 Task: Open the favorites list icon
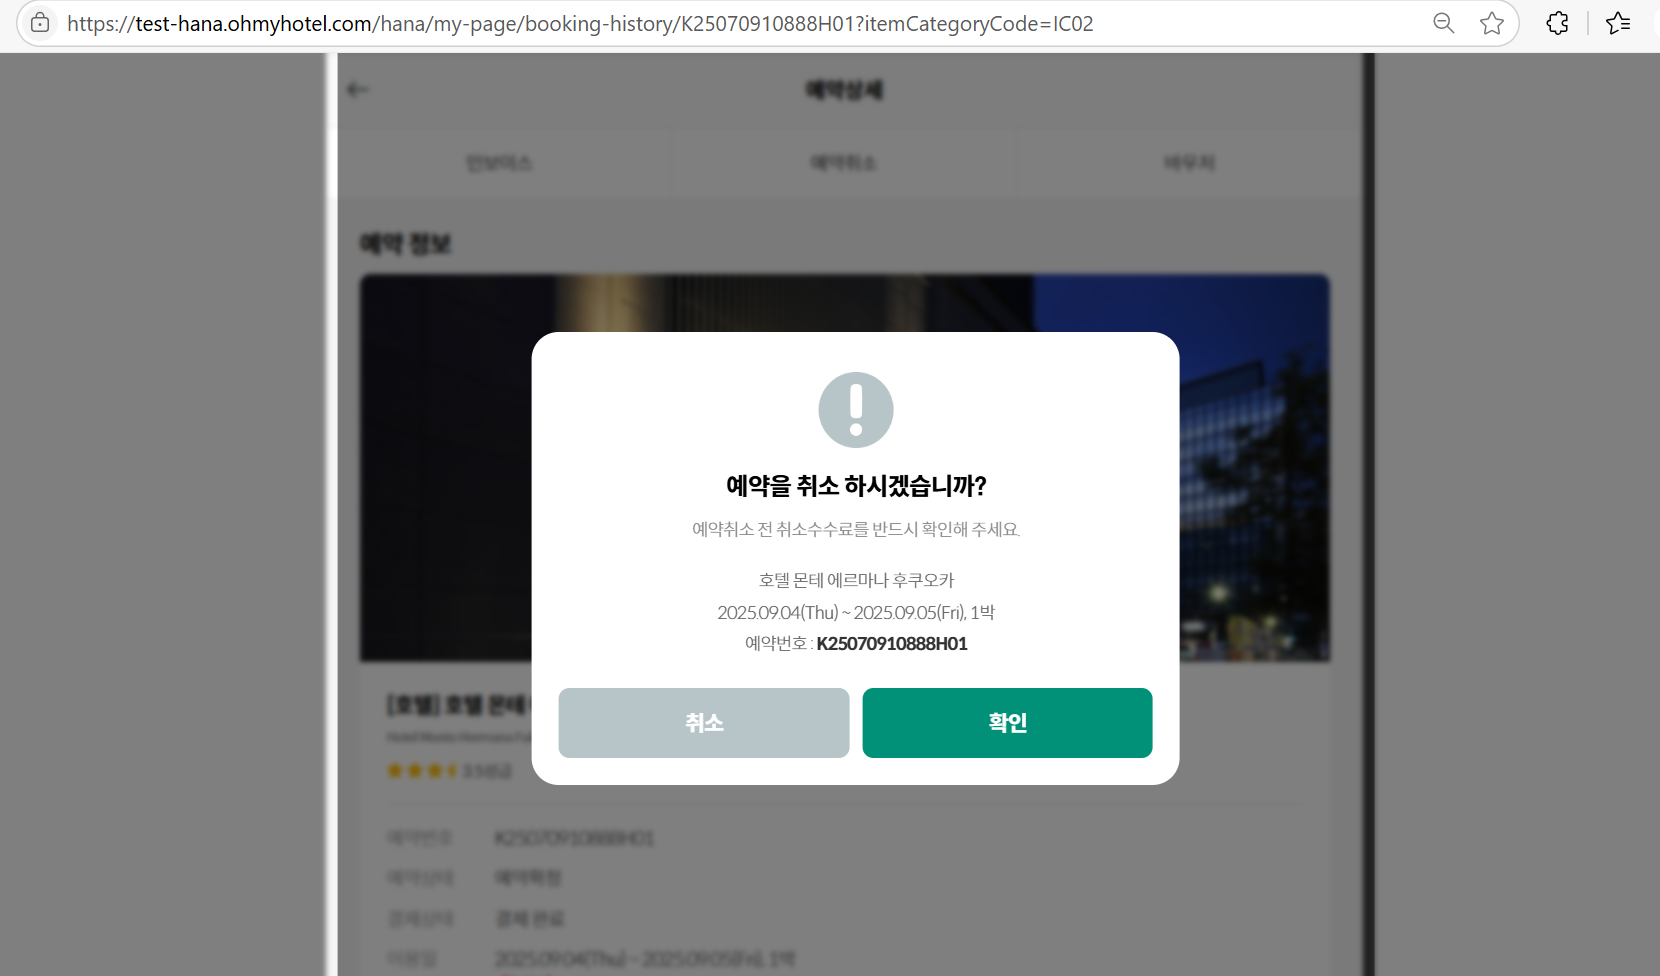pyautogui.click(x=1618, y=23)
